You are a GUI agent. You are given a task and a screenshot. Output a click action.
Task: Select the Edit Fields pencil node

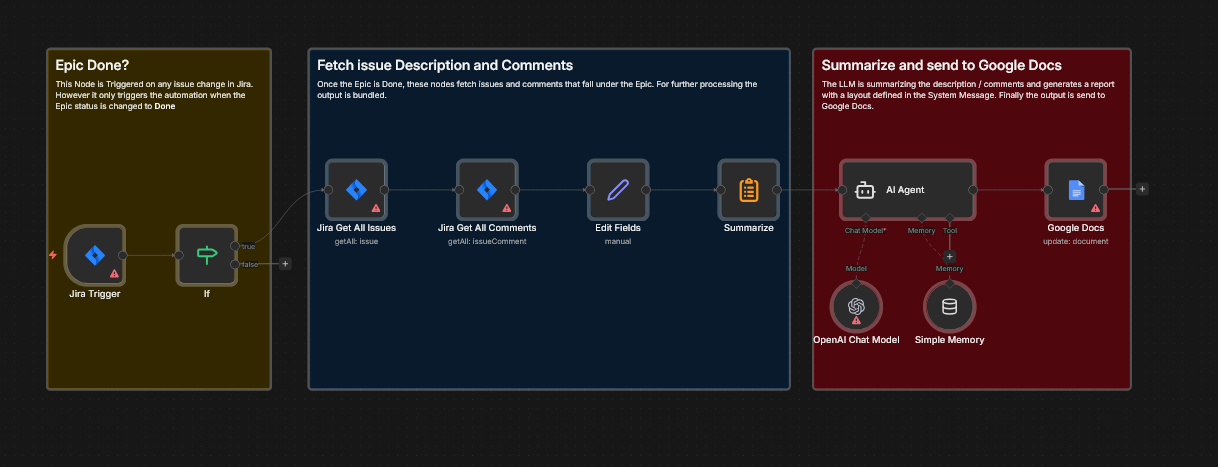(x=618, y=189)
